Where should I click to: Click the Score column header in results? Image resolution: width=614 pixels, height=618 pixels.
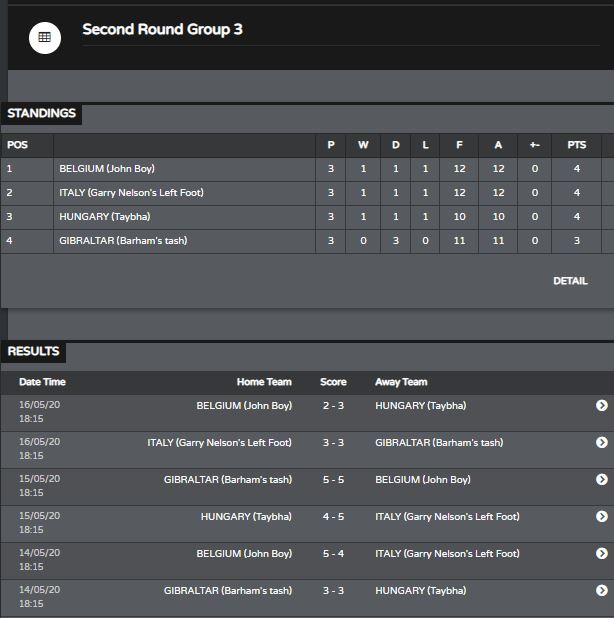(333, 382)
